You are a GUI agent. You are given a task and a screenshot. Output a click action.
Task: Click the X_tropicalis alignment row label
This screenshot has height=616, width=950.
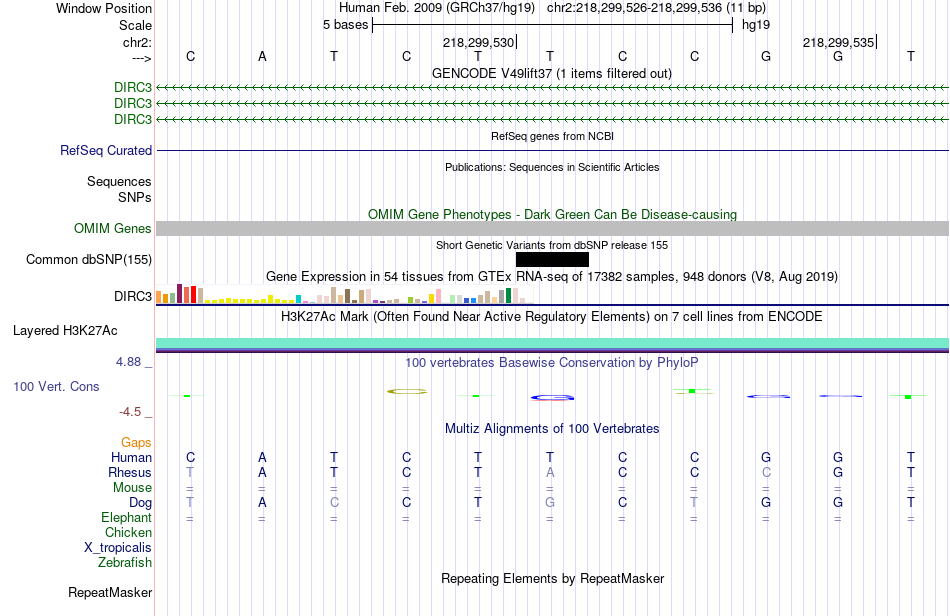click(x=118, y=548)
